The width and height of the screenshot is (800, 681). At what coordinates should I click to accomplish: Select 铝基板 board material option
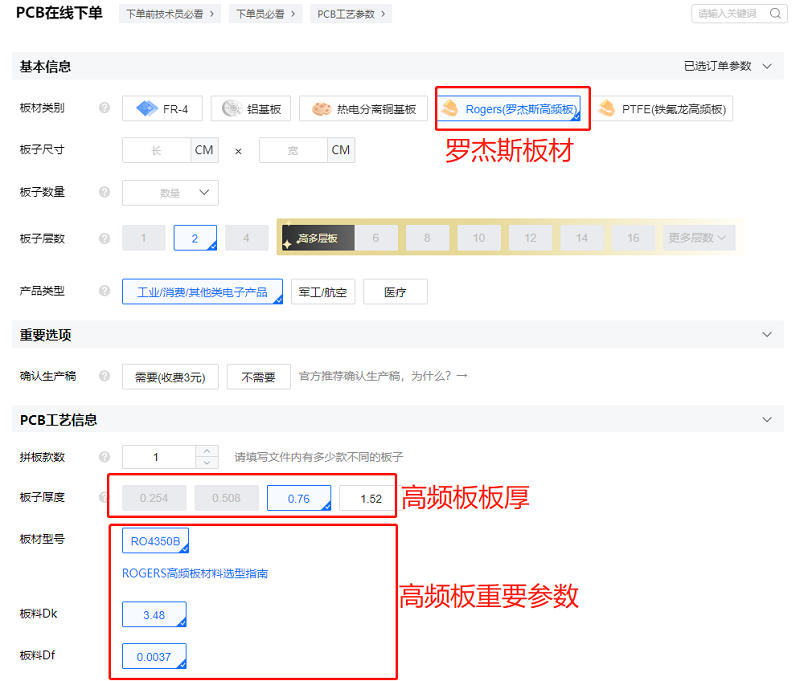256,109
